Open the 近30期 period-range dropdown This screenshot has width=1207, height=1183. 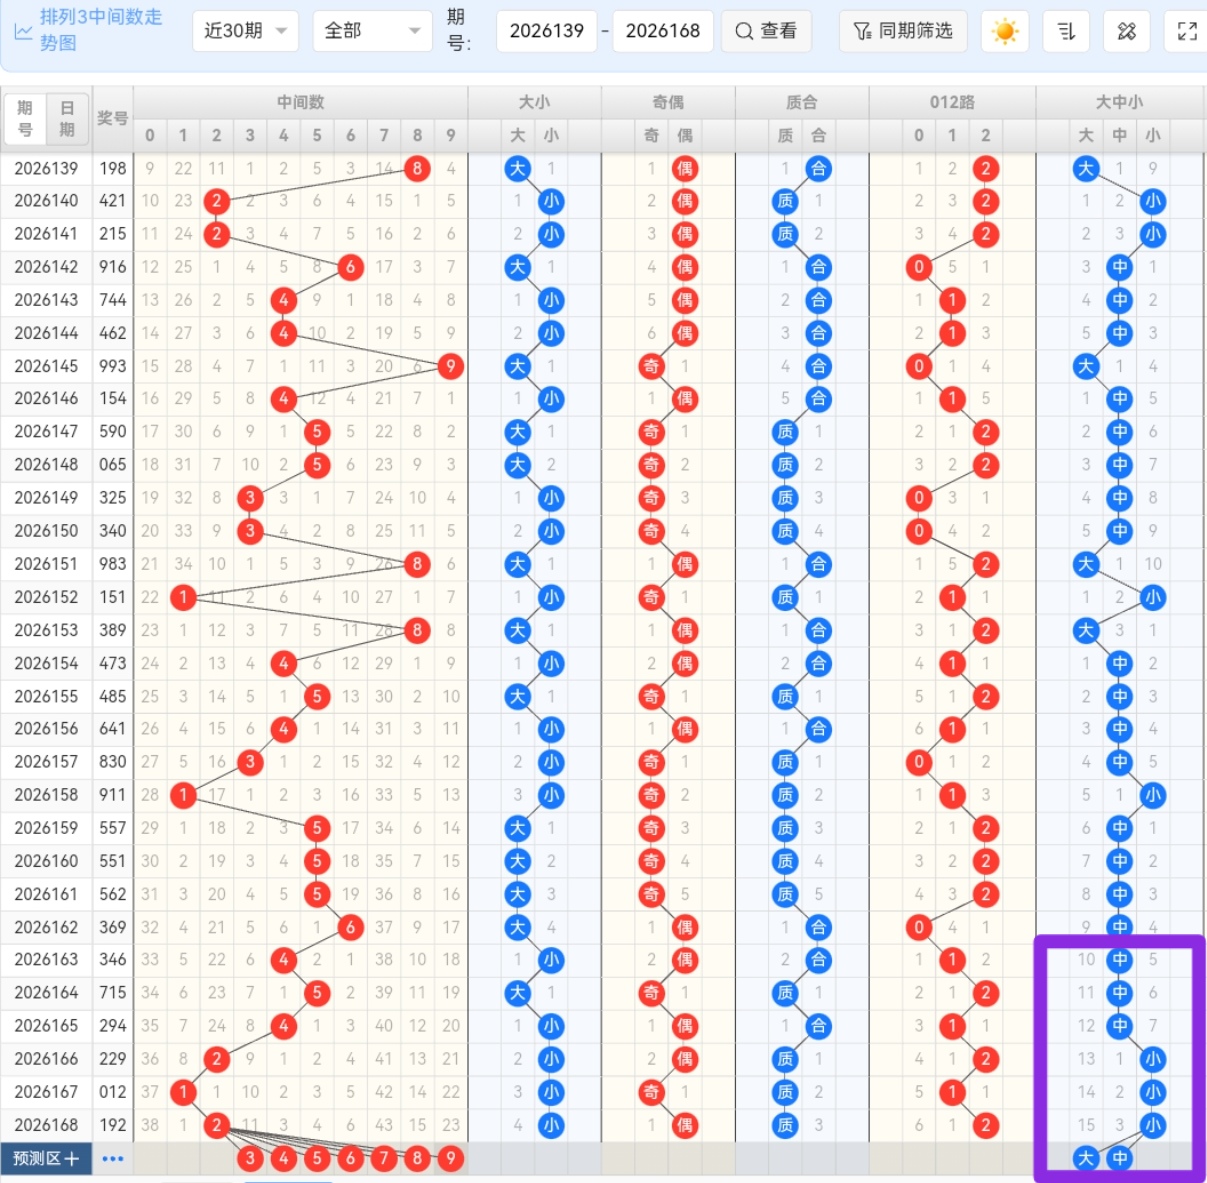tap(245, 31)
